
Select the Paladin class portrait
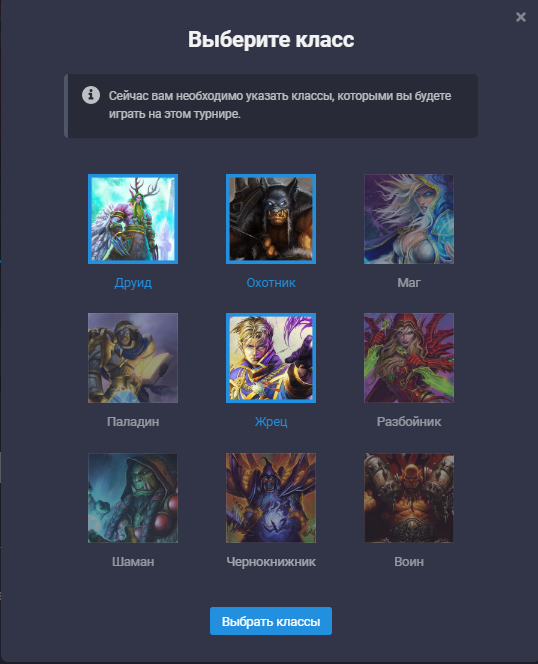pyautogui.click(x=133, y=358)
